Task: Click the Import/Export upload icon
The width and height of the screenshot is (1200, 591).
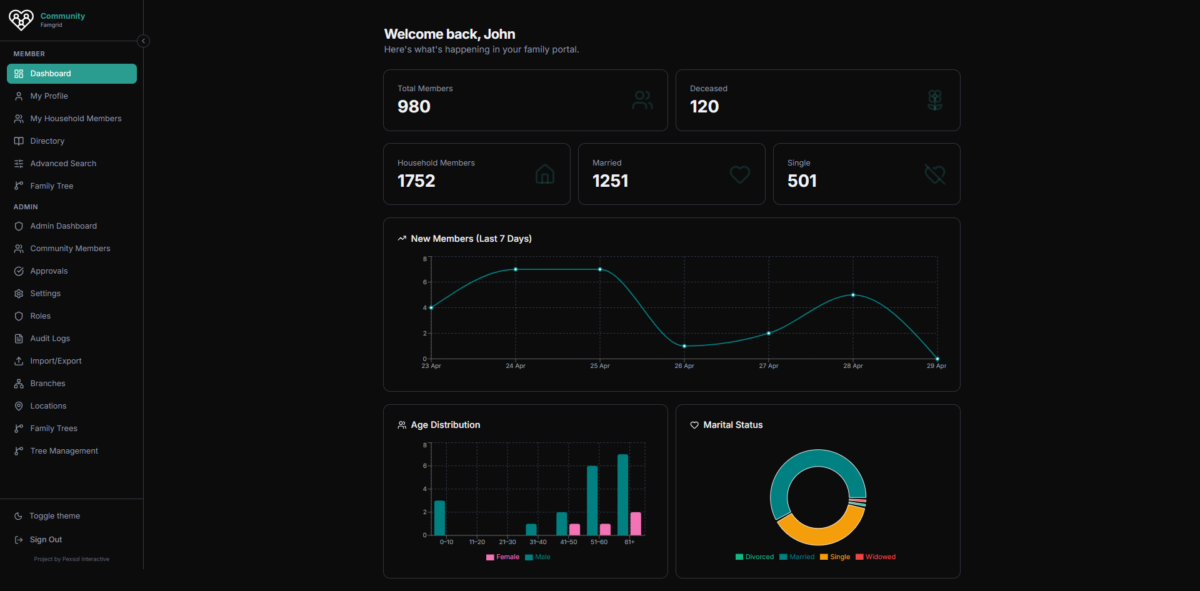Action: 19,361
